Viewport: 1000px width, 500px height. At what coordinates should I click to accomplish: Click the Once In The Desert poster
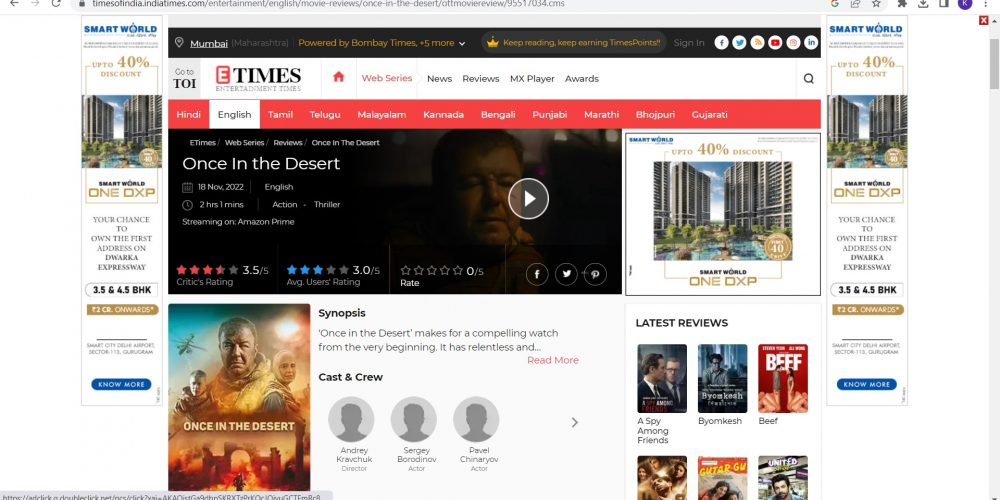pyautogui.click(x=239, y=397)
